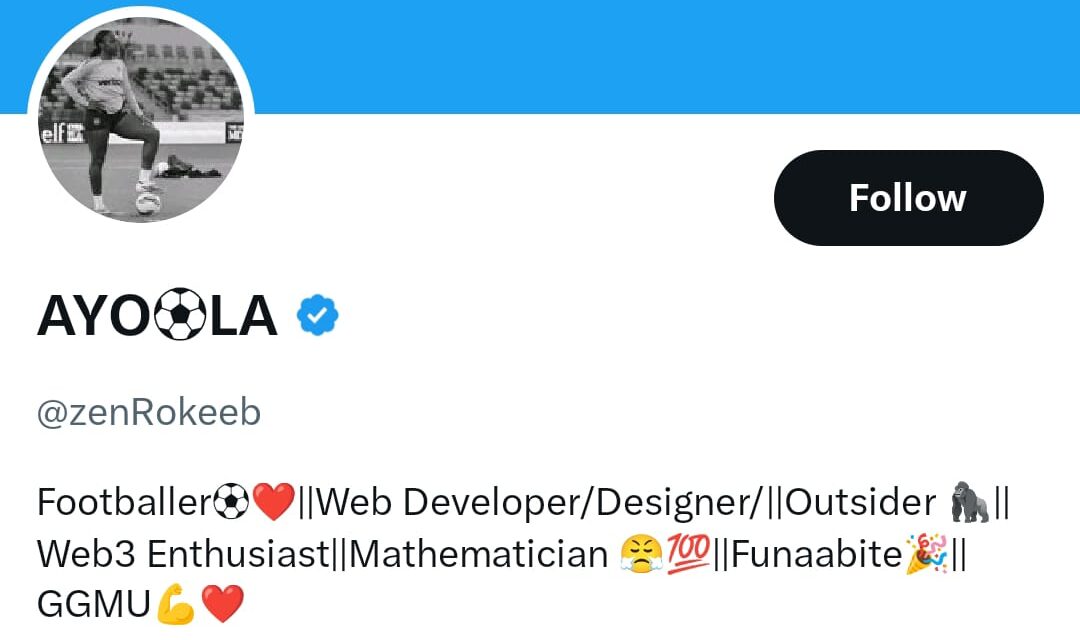
Task: Click the word Mathematician in the bio
Action: pyautogui.click(x=478, y=553)
